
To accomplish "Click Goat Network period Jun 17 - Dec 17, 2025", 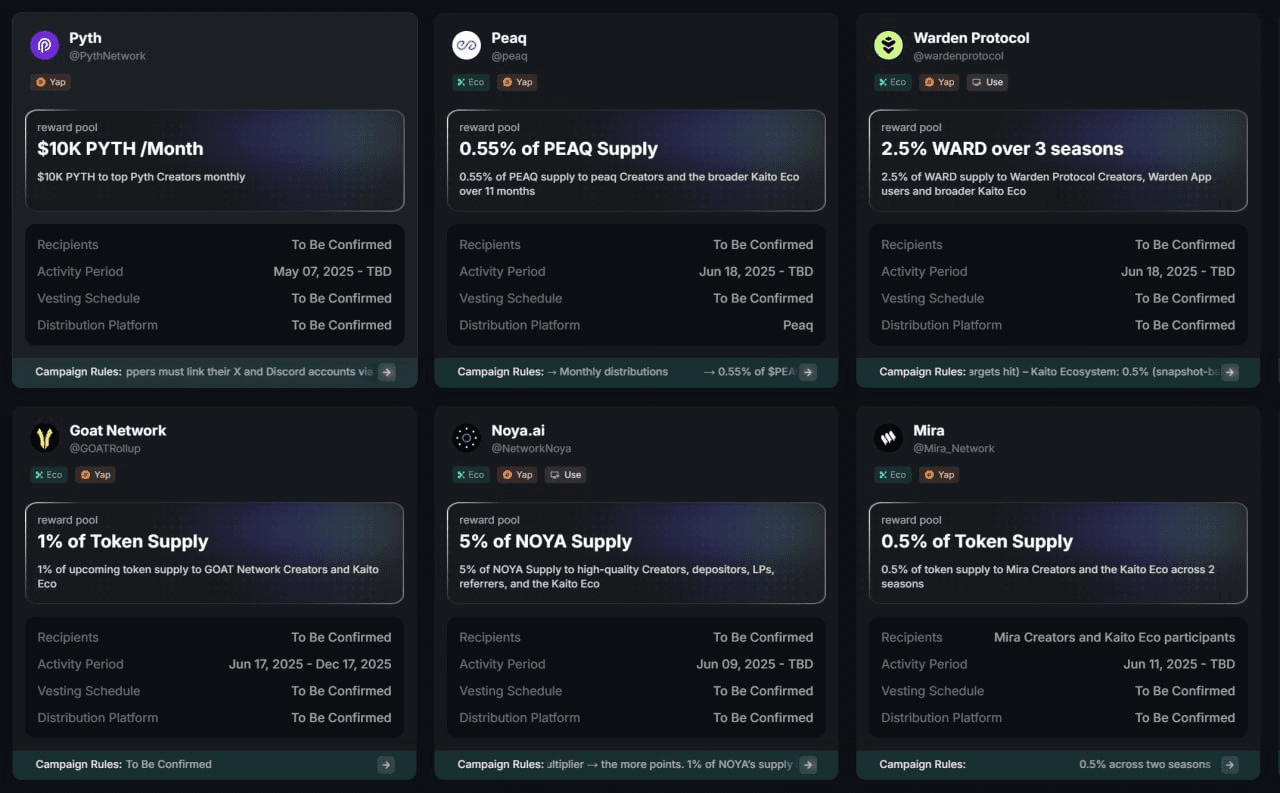I will (310, 665).
